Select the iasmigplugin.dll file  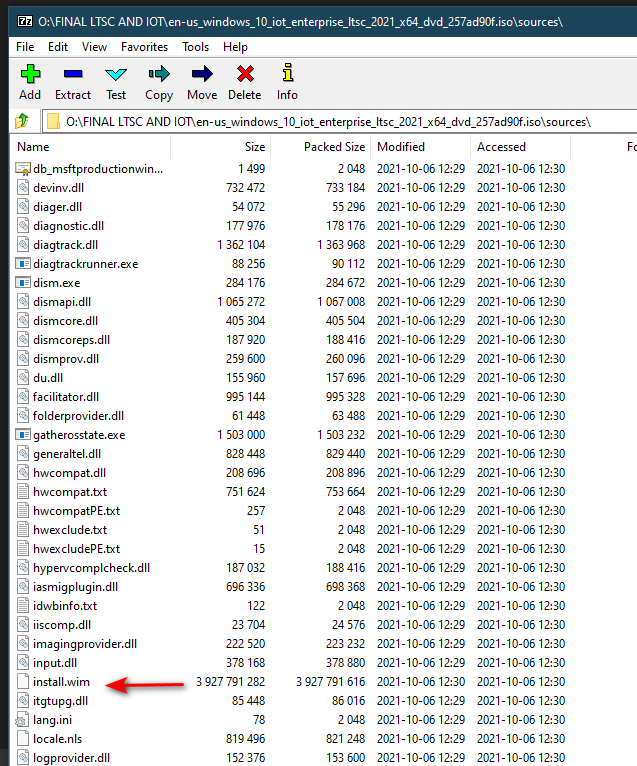(75, 587)
